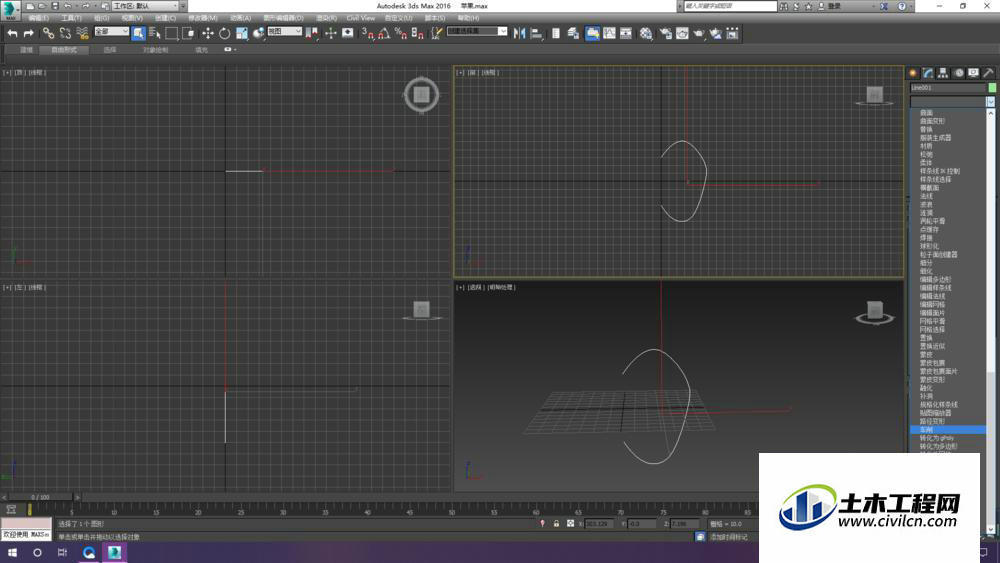The width and height of the screenshot is (1000, 563).
Task: Click the Align tool icon
Action: click(536, 33)
